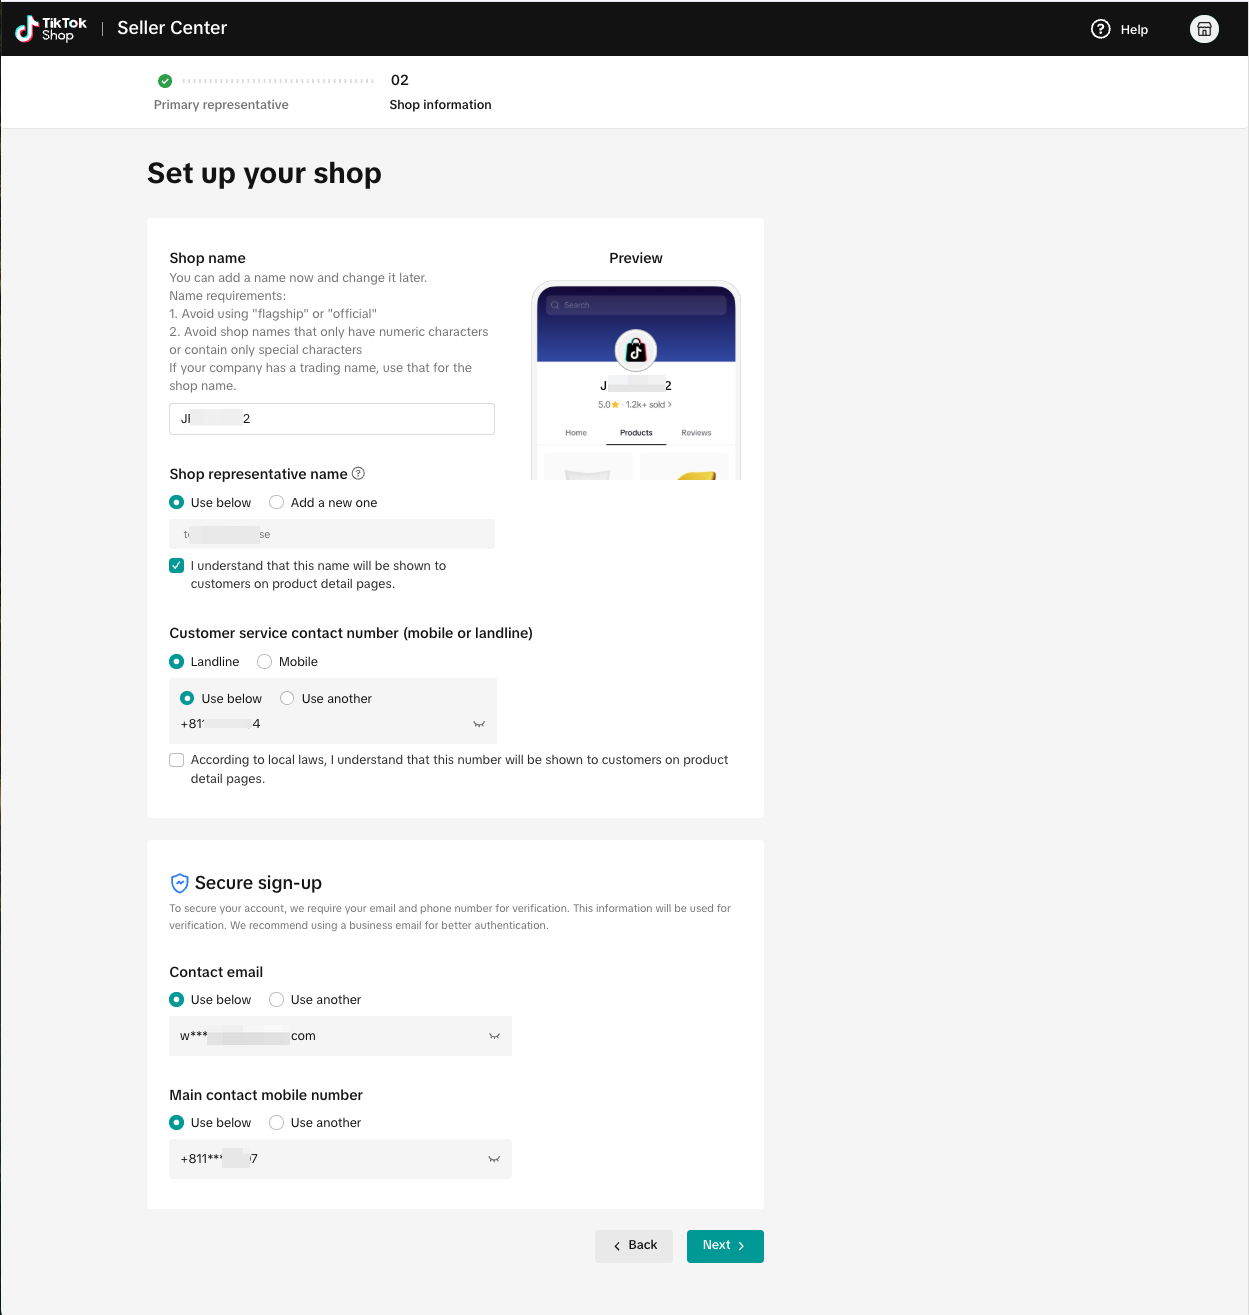Select Use another for main mobile number
The height and width of the screenshot is (1315, 1249).
click(277, 1123)
